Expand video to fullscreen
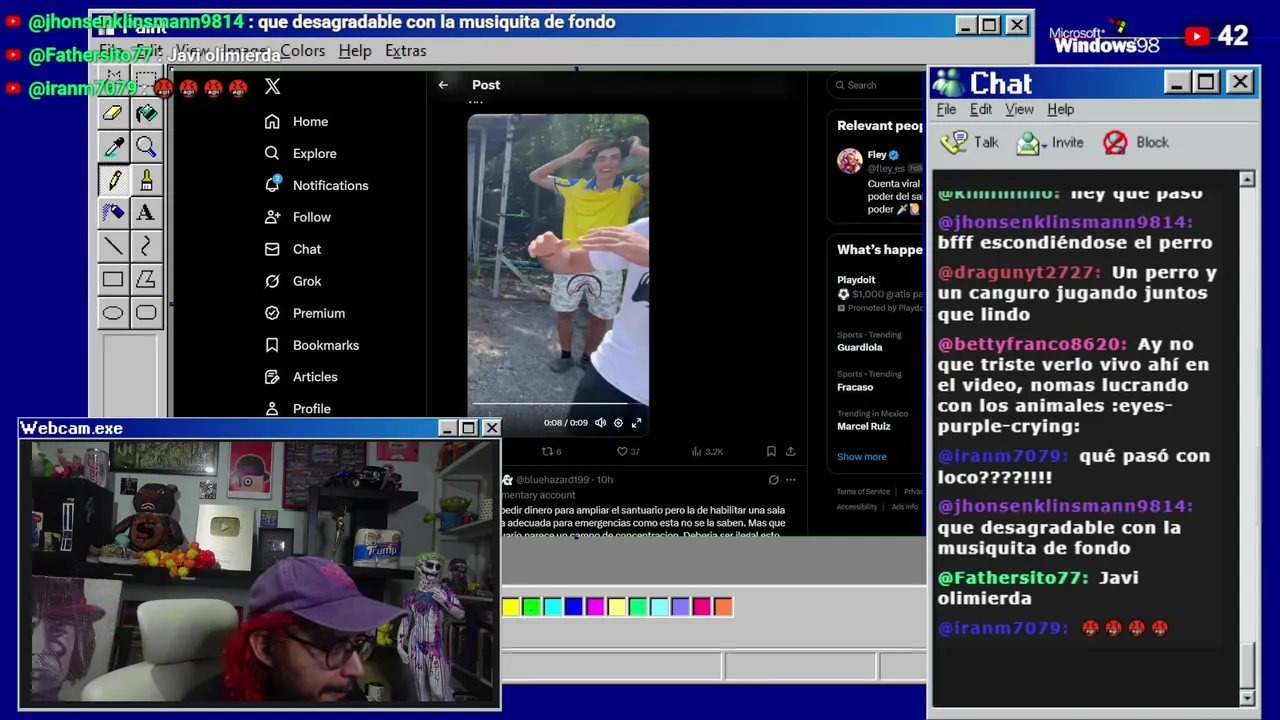 point(636,423)
